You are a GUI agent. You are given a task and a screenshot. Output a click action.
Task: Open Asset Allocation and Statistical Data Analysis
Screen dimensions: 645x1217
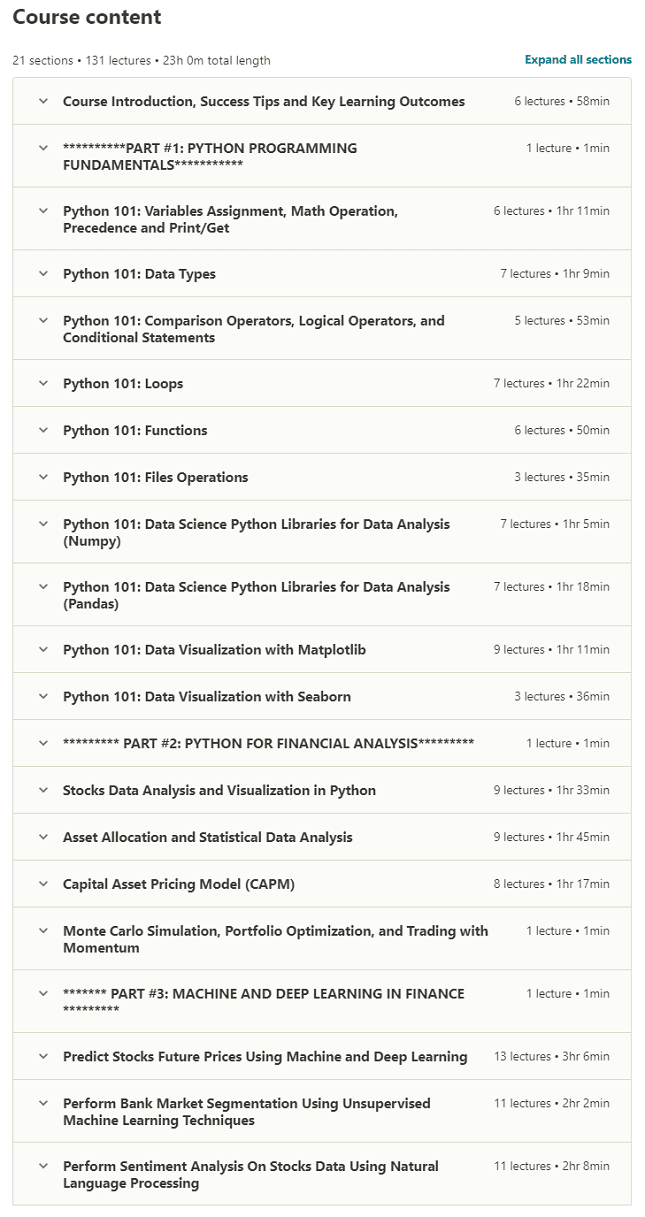coord(207,837)
